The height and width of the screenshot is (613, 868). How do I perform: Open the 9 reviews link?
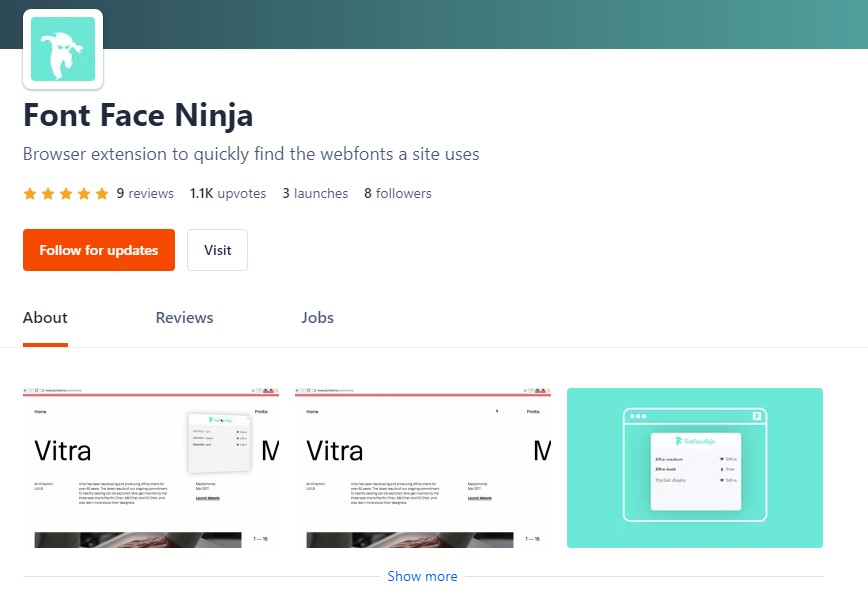[x=145, y=193]
